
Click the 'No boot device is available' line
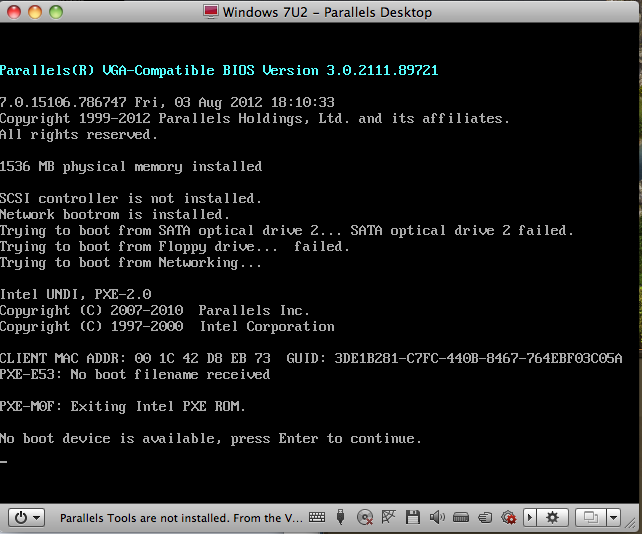(x=210, y=439)
